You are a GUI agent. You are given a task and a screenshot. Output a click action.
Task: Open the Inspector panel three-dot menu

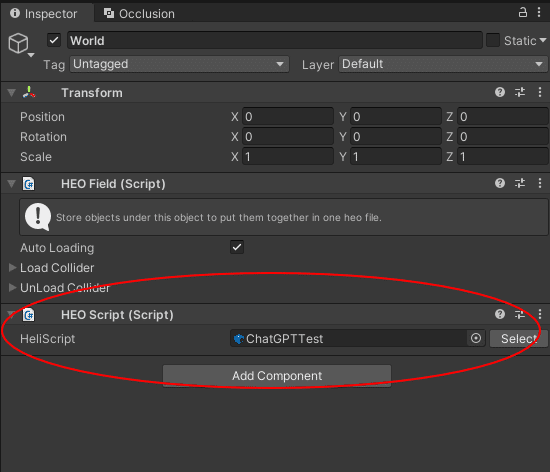coord(539,13)
